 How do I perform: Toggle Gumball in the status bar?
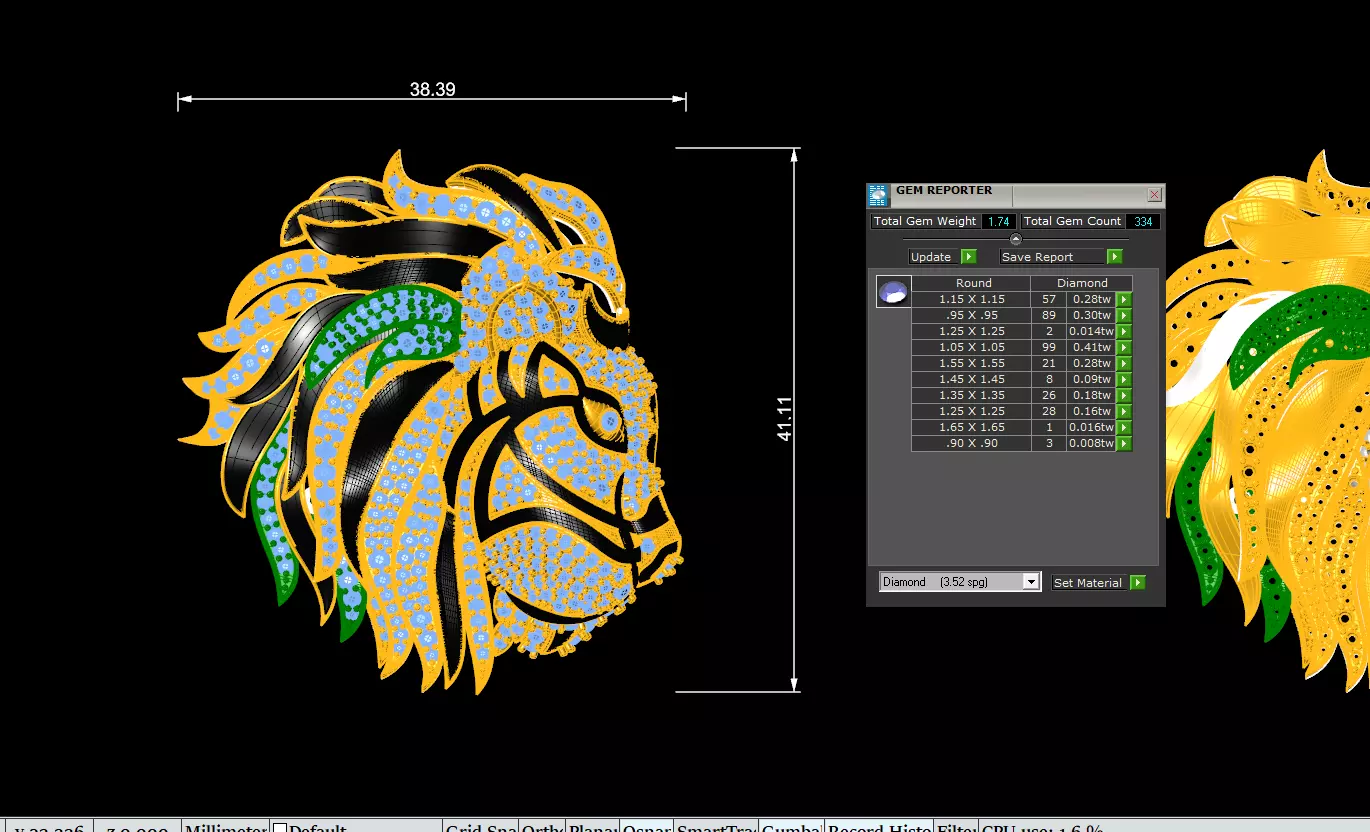[791, 827]
